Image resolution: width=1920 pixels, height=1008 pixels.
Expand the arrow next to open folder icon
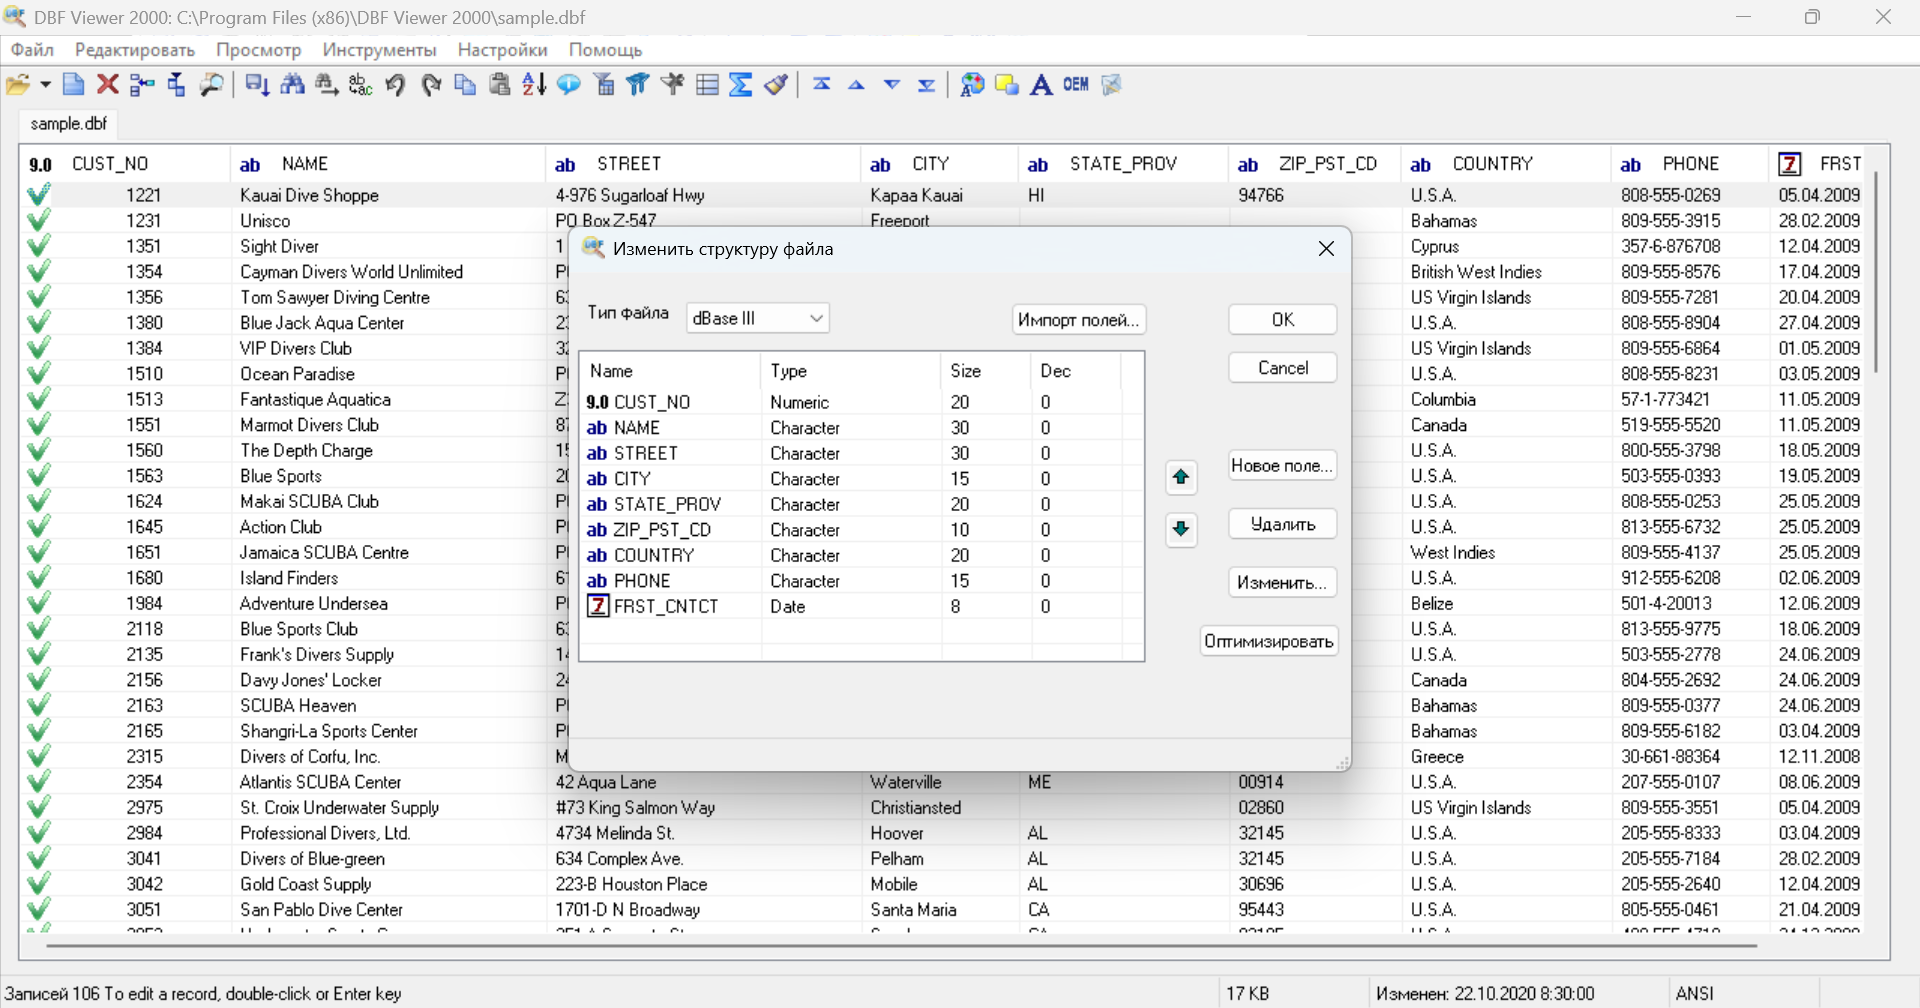[x=45, y=85]
